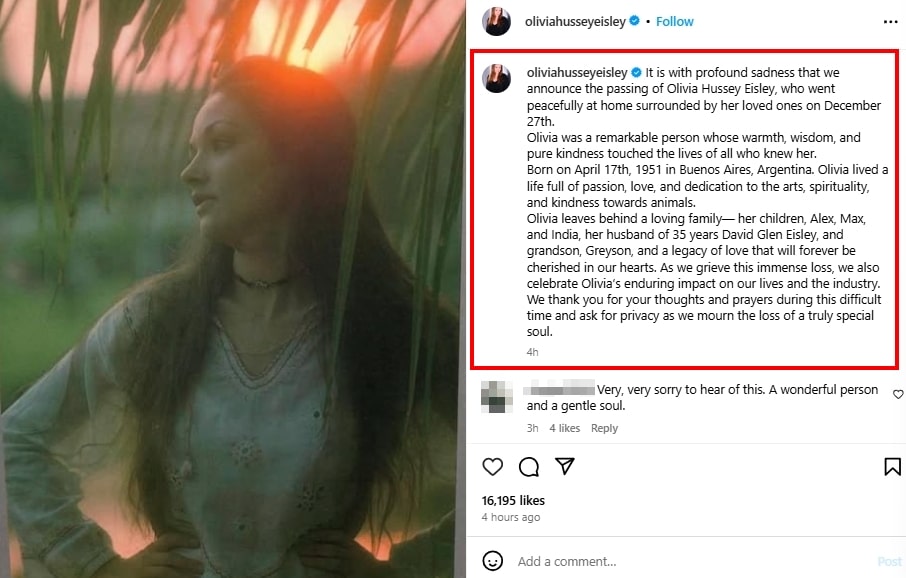Screen dimensions: 906x578
Task: Show who liked via '16,195 likes'
Action: (x=512, y=500)
